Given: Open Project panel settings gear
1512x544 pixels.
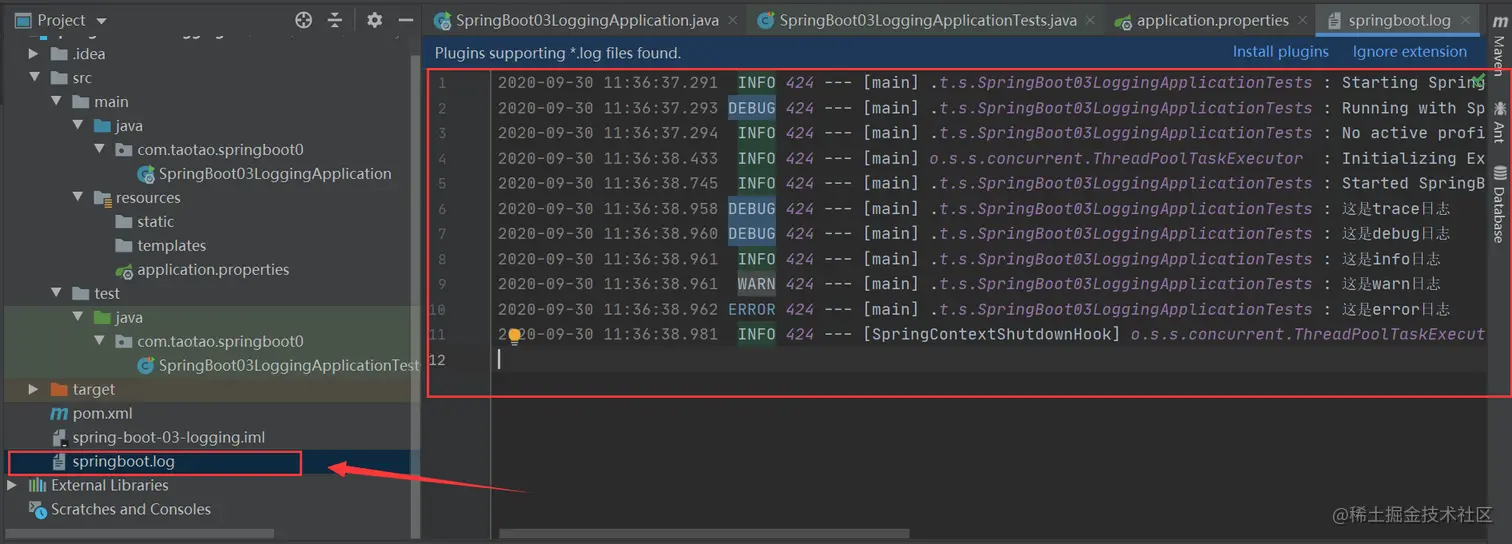Looking at the screenshot, I should [374, 20].
